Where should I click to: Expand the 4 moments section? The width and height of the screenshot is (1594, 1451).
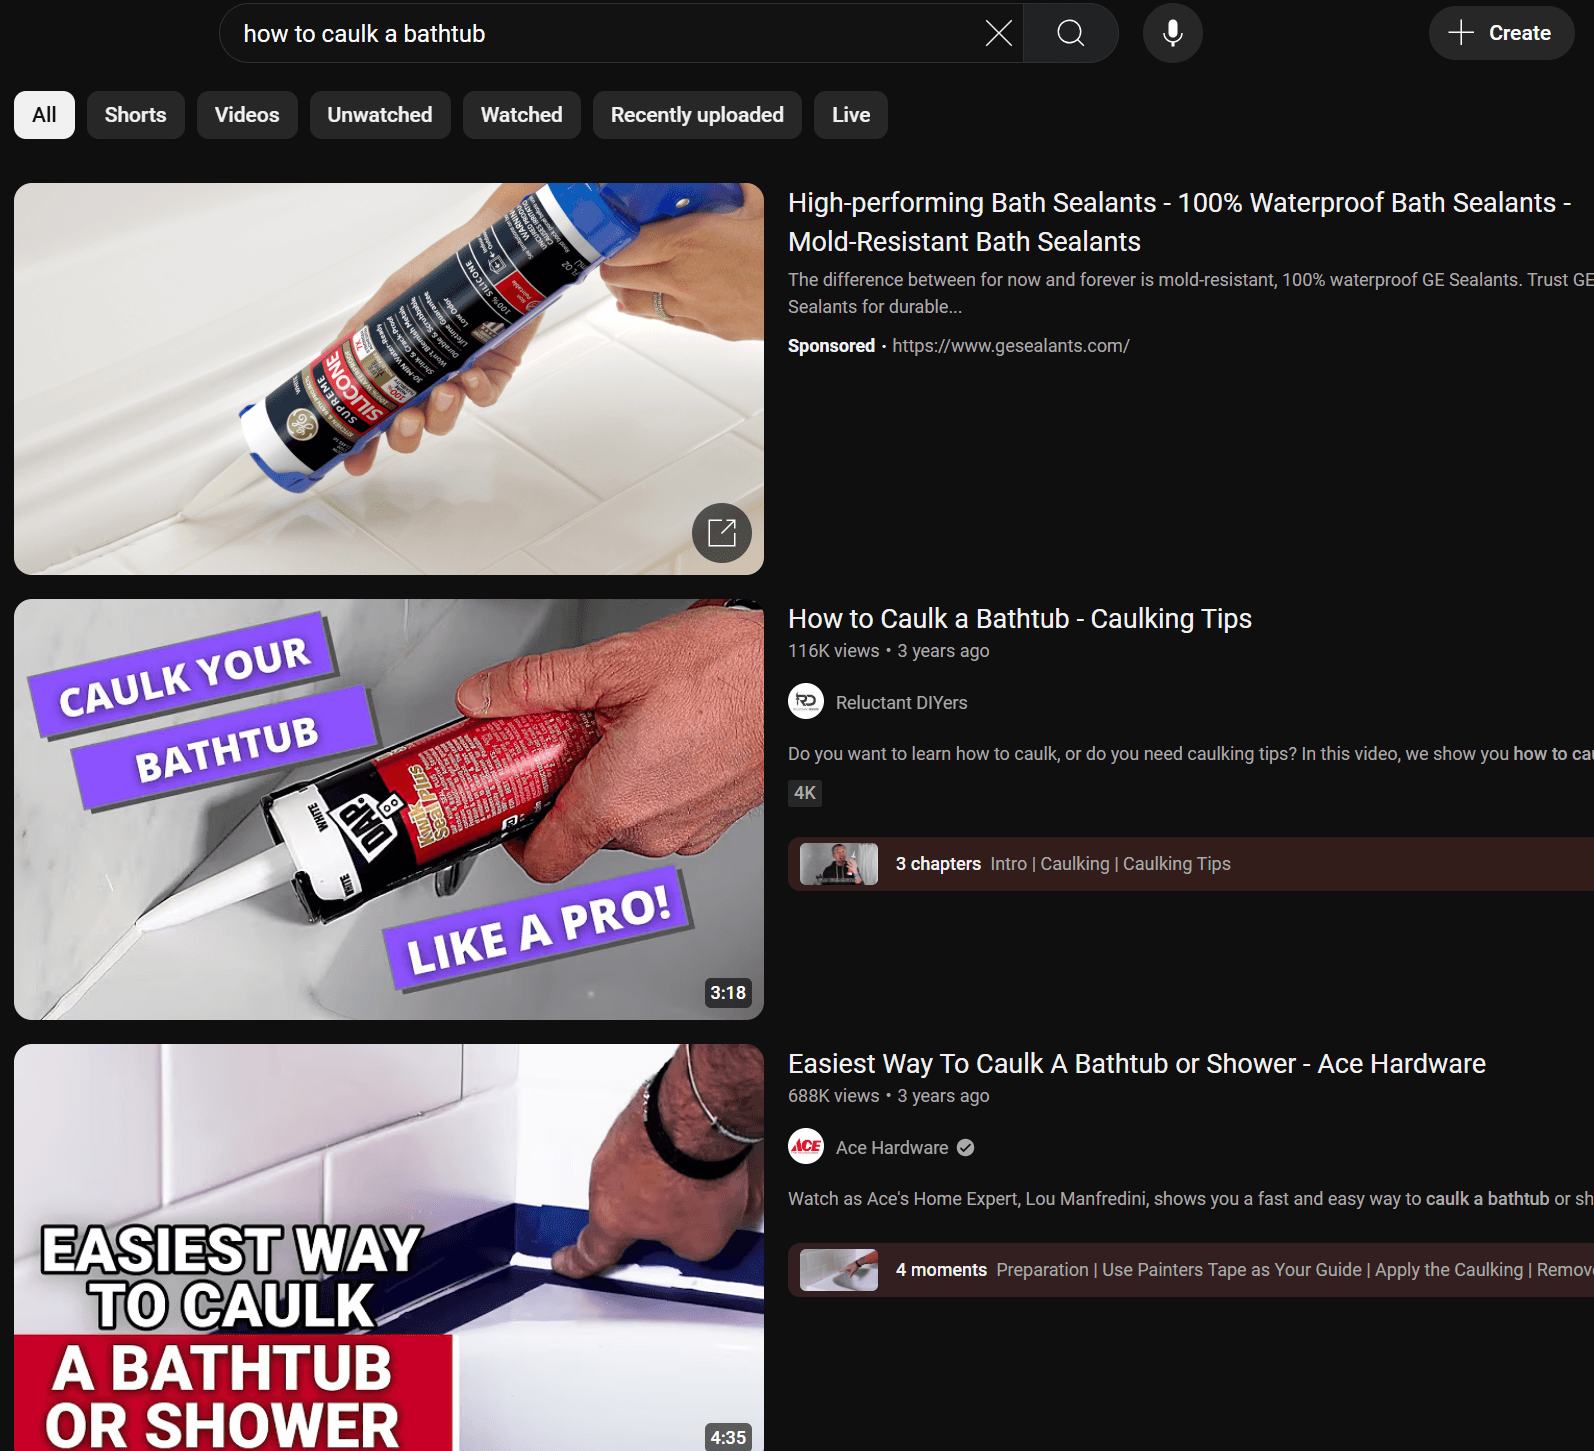click(x=1191, y=1270)
